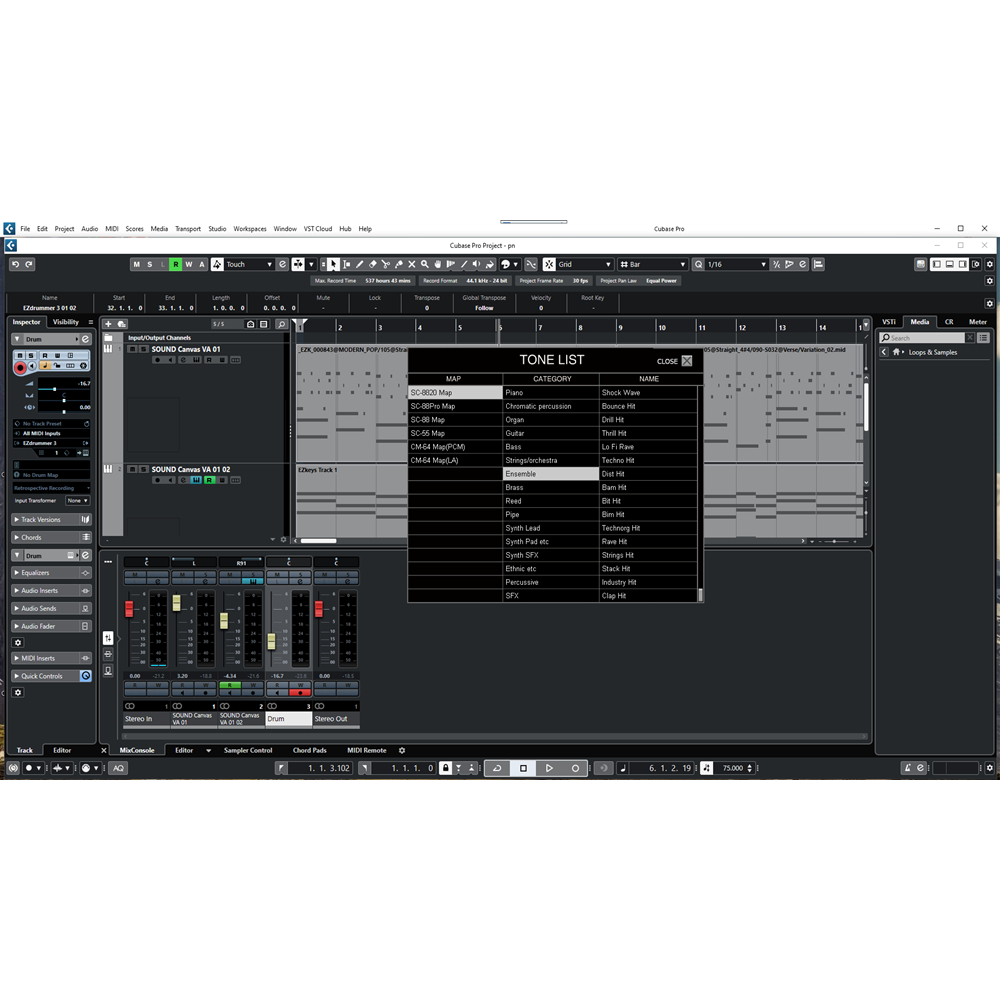Open the Bar grid type dropdown
This screenshot has width=1000, height=1000.
pyautogui.click(x=653, y=264)
